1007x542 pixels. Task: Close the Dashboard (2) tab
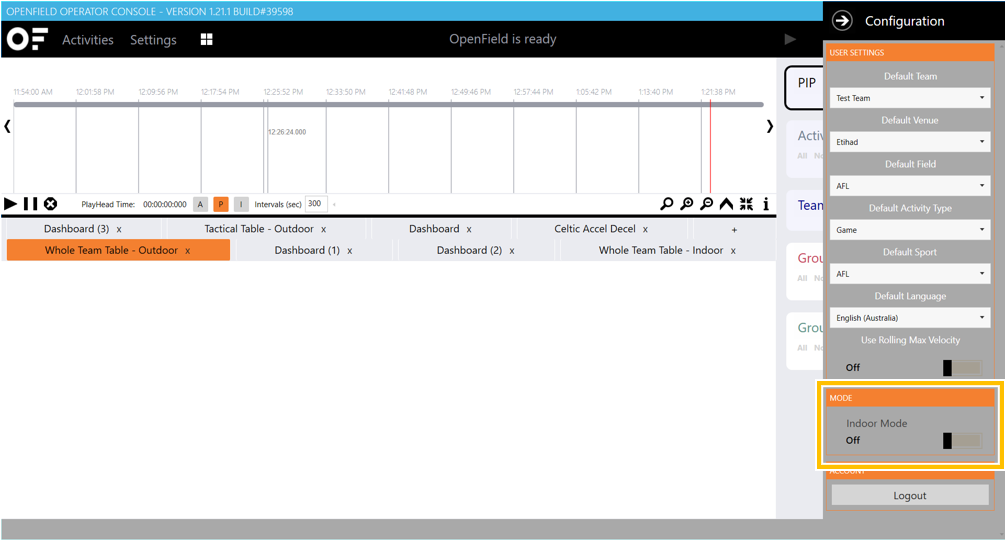pos(512,251)
